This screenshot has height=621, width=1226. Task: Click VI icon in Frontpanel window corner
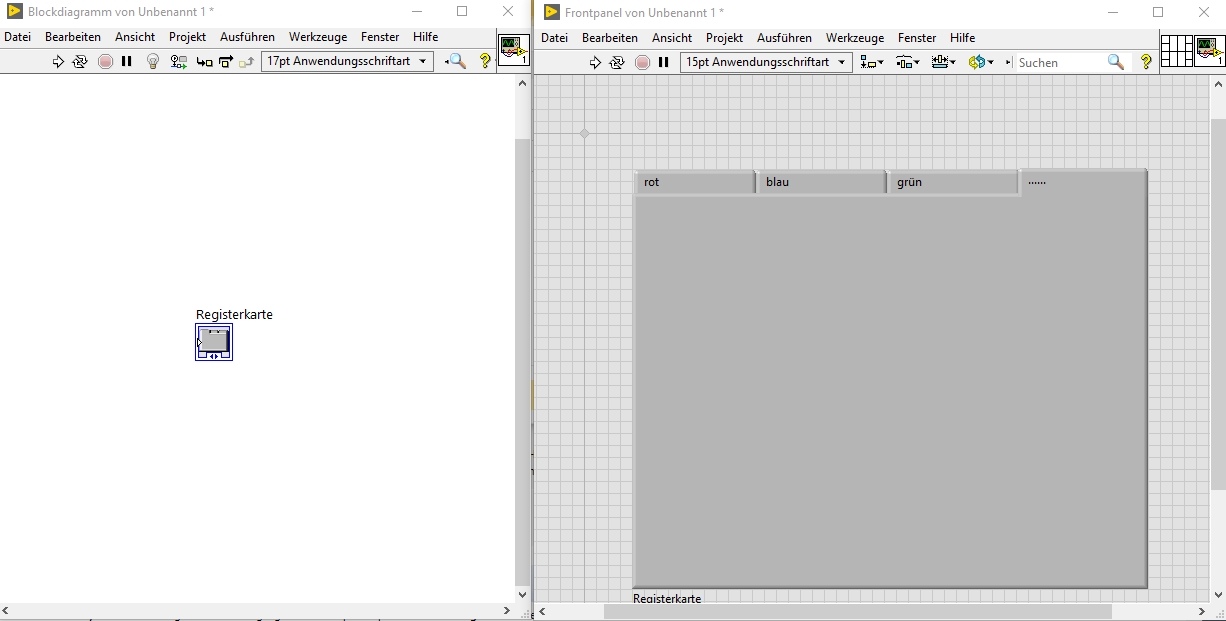point(1210,50)
